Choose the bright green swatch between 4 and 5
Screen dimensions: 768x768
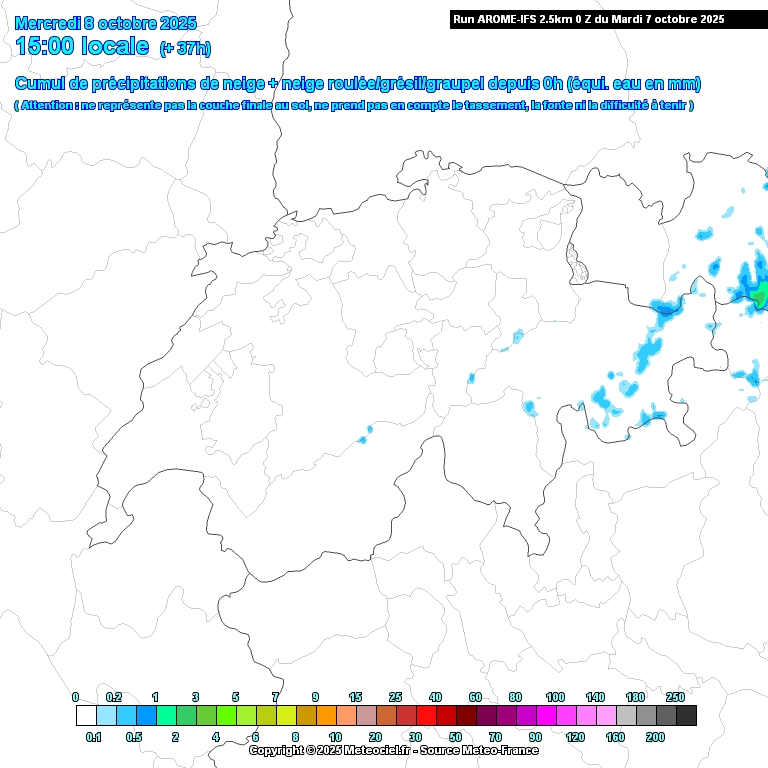pyautogui.click(x=226, y=715)
